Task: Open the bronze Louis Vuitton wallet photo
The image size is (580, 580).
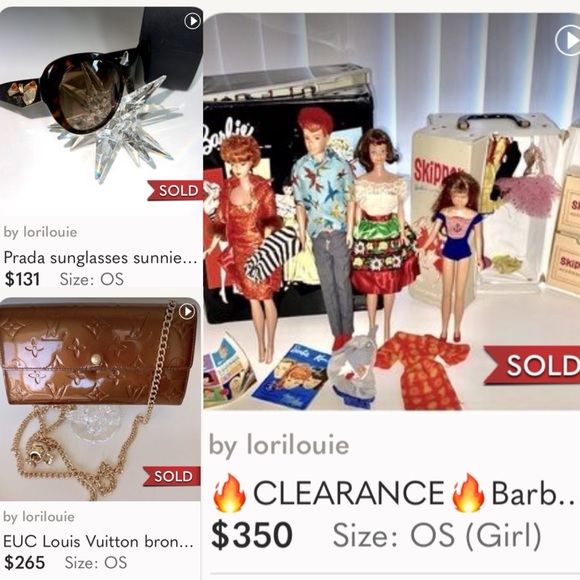Action: tap(100, 399)
